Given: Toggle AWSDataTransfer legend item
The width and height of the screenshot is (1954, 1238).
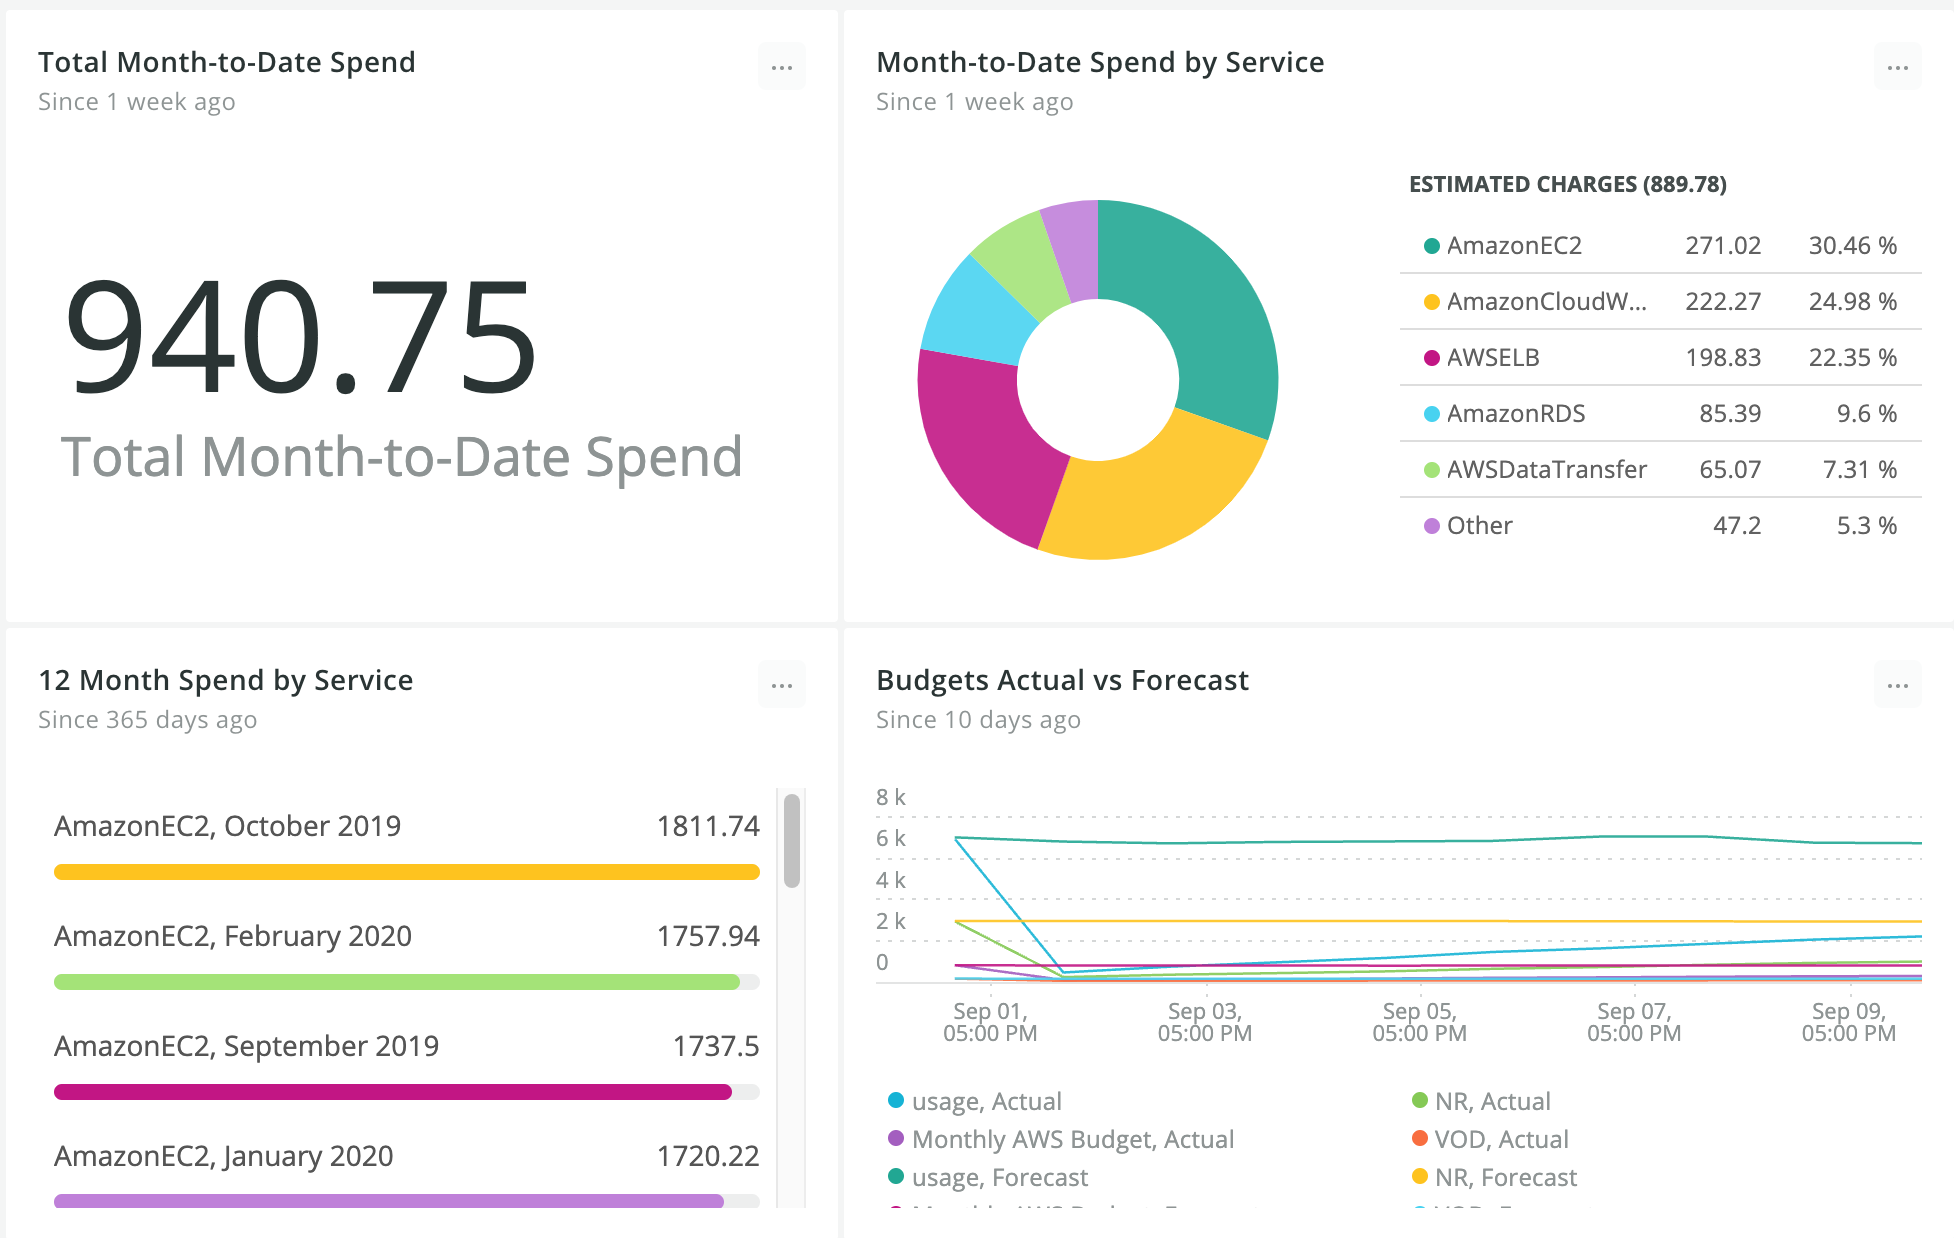Looking at the screenshot, I should click(1545, 470).
